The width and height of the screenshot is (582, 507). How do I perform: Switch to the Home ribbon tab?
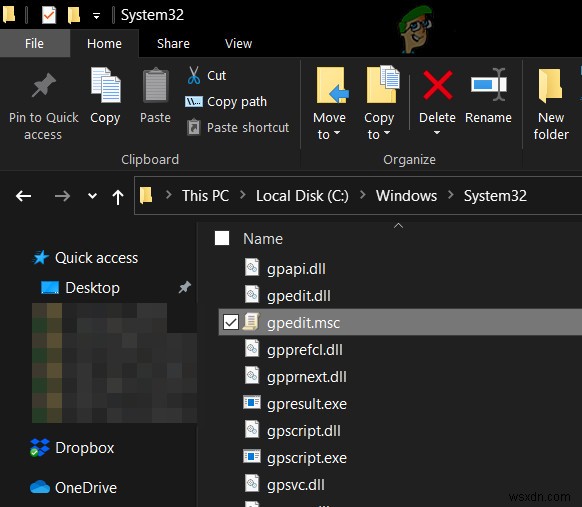pyautogui.click(x=104, y=44)
